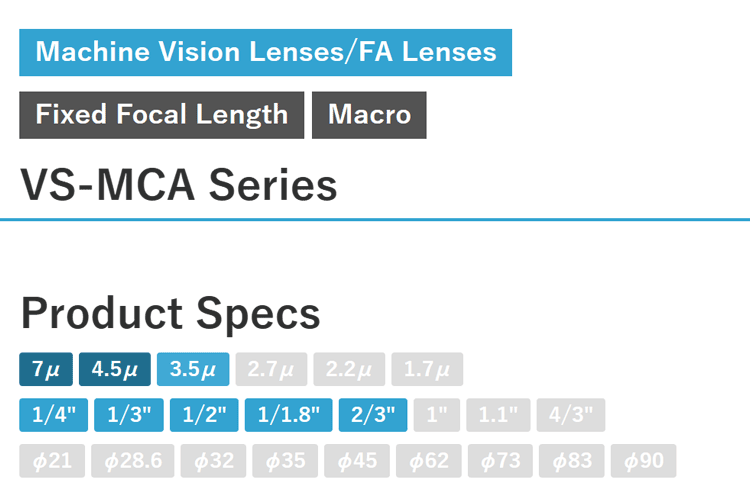Click the greyed 4/3" sensor badge

tap(570, 414)
